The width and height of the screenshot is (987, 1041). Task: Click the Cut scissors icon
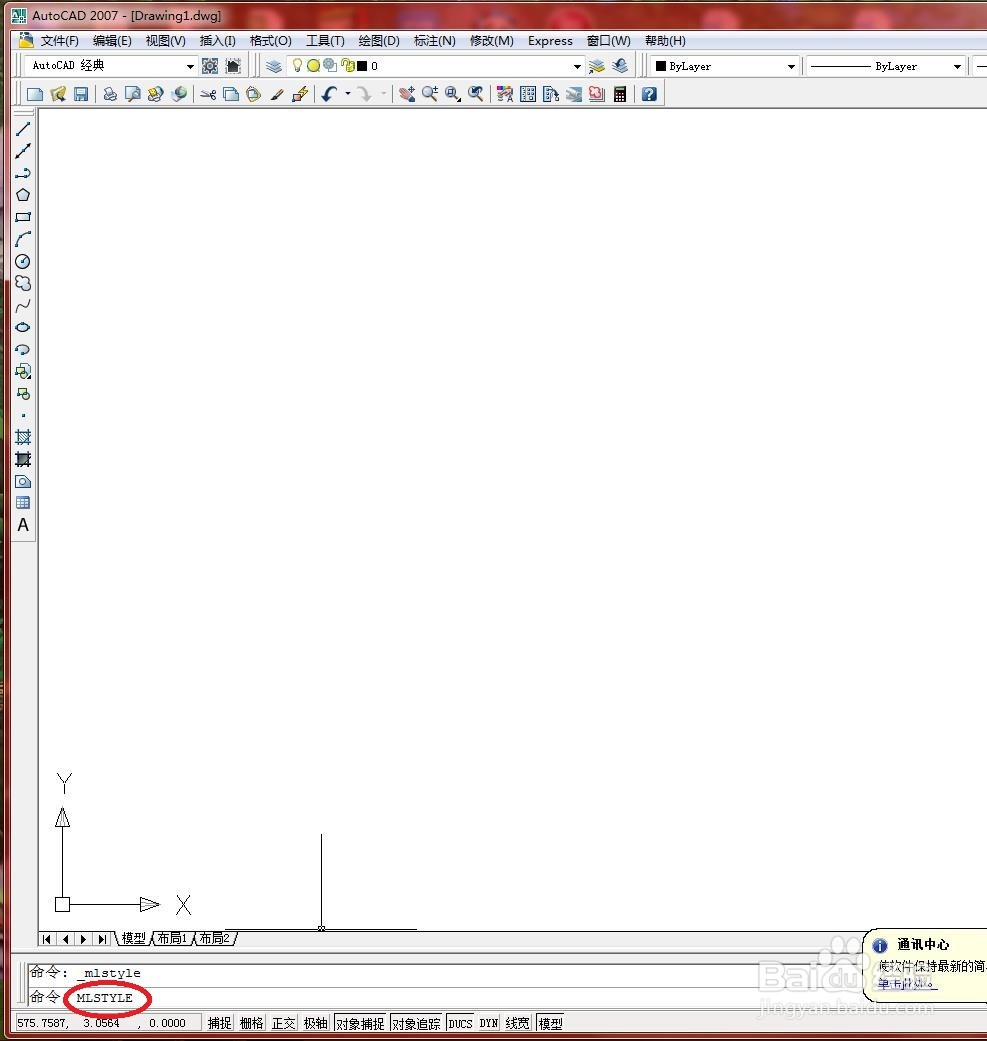coord(208,94)
